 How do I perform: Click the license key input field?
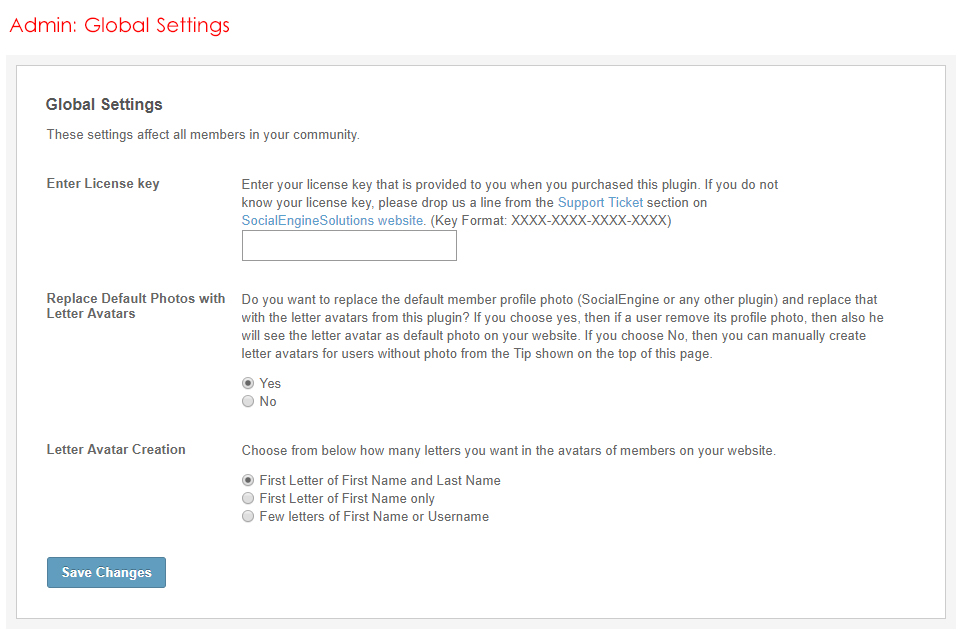click(349, 246)
